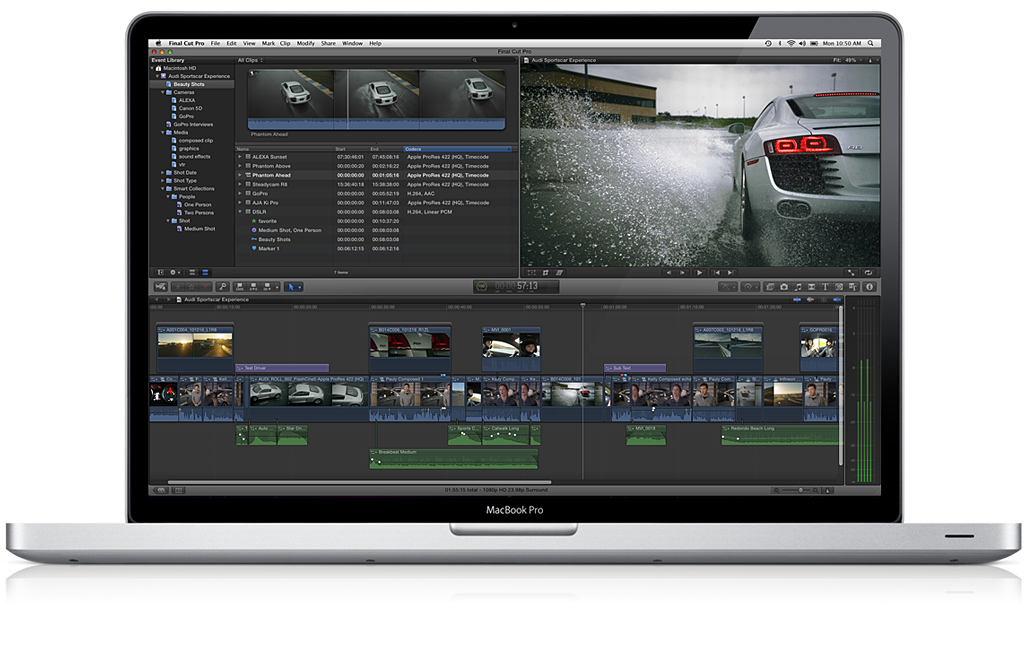The height and width of the screenshot is (651, 1030).
Task: Open the Modify menu
Action: tap(306, 43)
